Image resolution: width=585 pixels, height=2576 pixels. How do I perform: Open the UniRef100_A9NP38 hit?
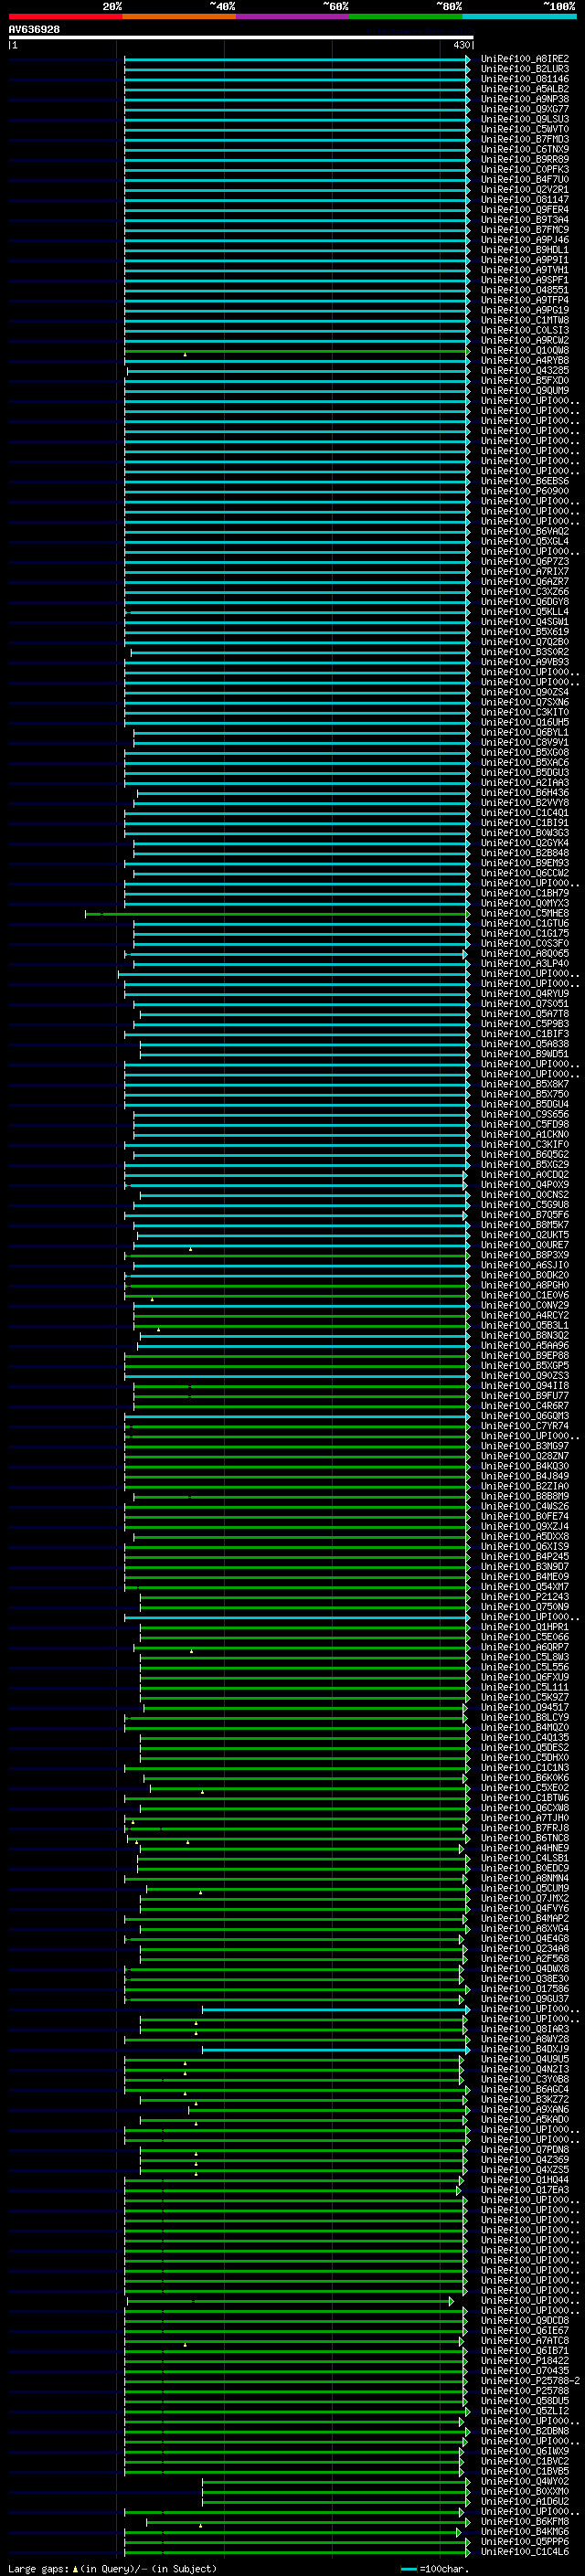(524, 99)
